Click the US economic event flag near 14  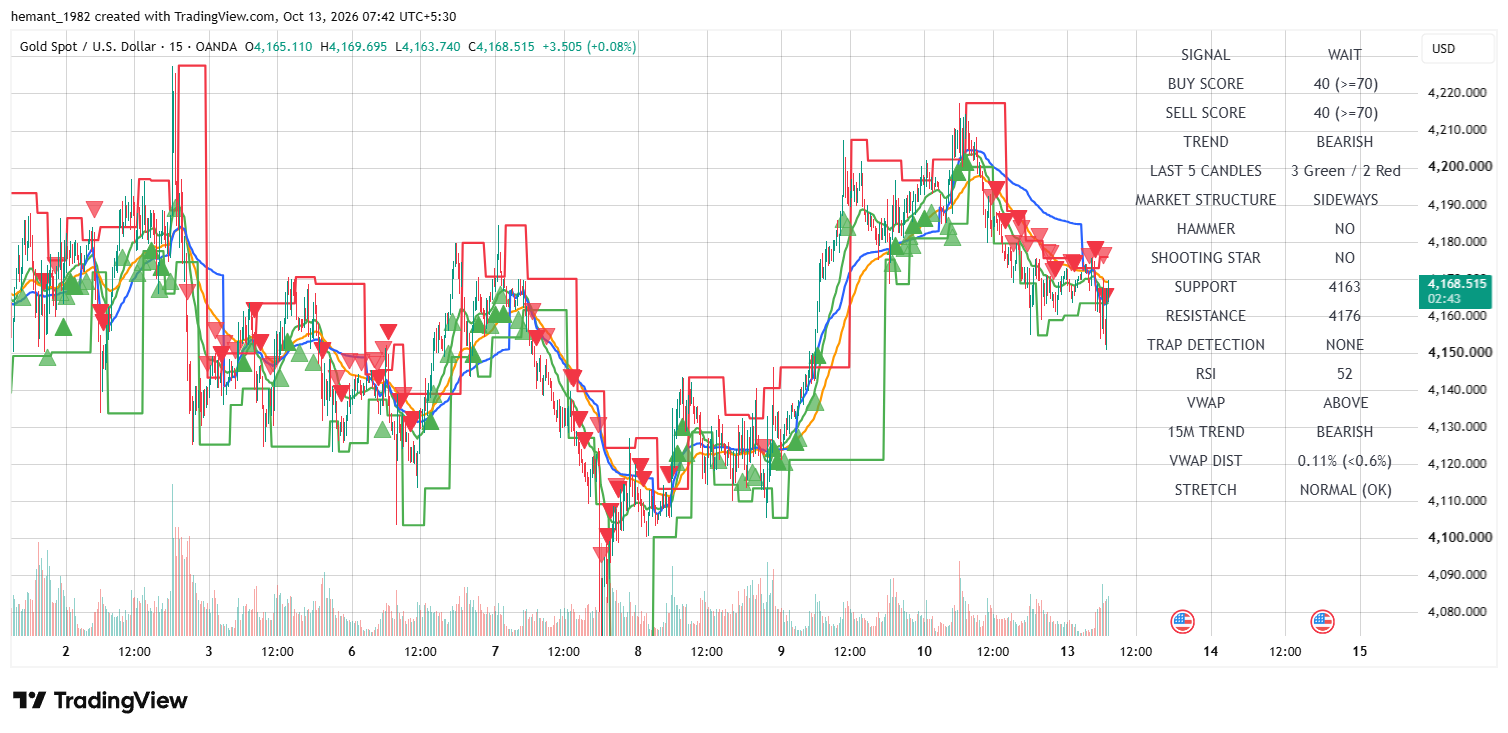point(1182,622)
